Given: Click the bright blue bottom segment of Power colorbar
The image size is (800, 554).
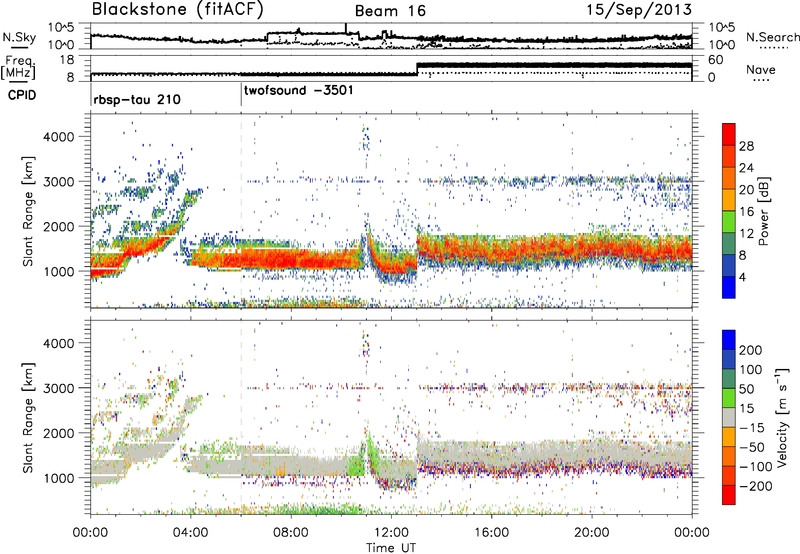Looking at the screenshot, I should 729,287.
